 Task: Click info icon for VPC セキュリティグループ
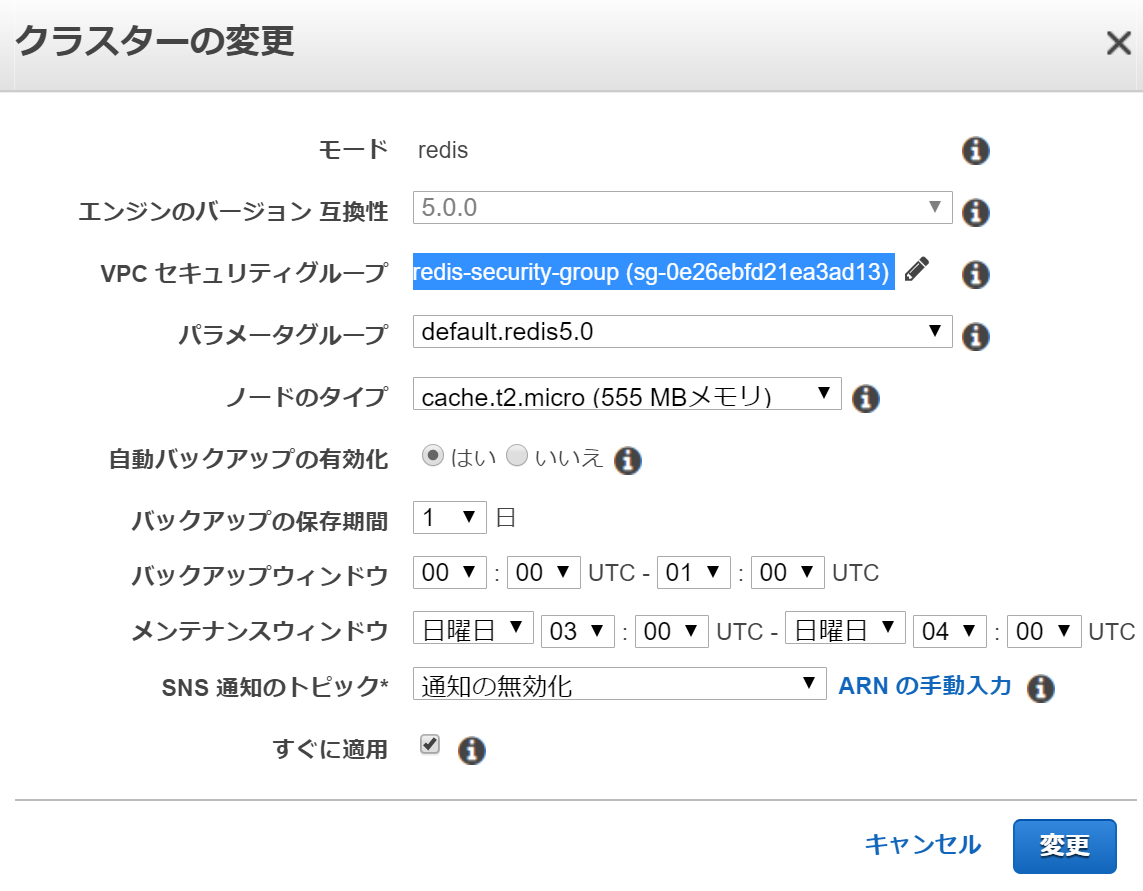pos(975,274)
